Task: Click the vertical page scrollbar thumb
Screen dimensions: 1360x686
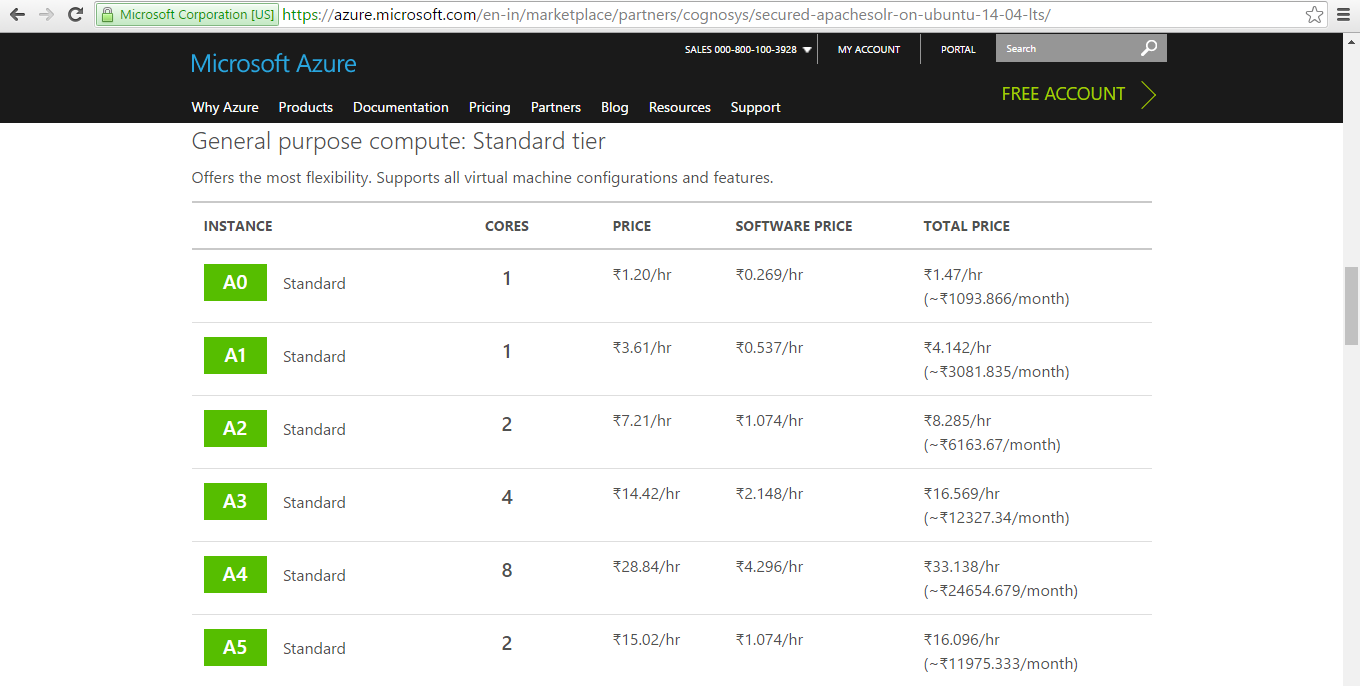Action: [x=1351, y=305]
